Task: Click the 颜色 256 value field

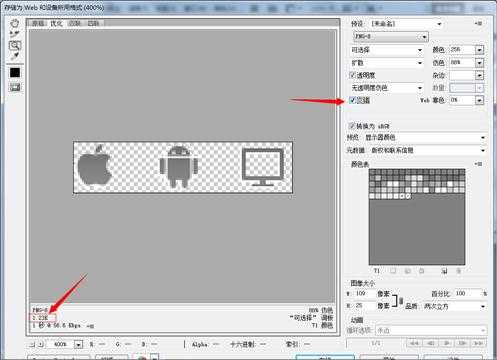Action: [462, 50]
